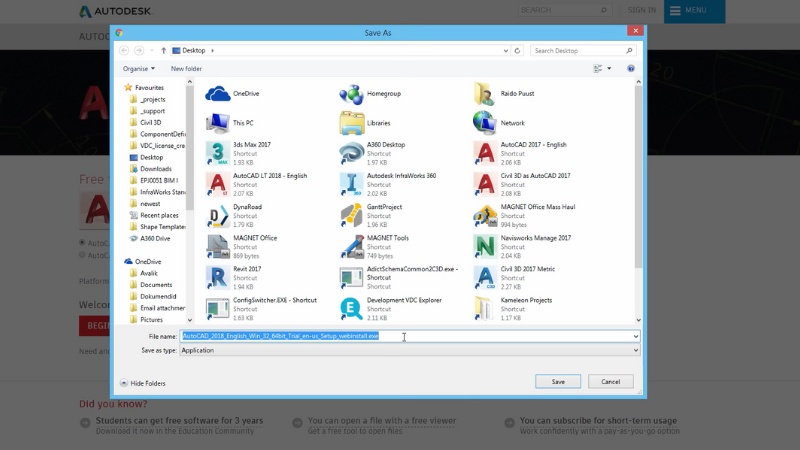This screenshot has height=450, width=800.
Task: Select the _support folder in sidebar
Action: [x=153, y=111]
